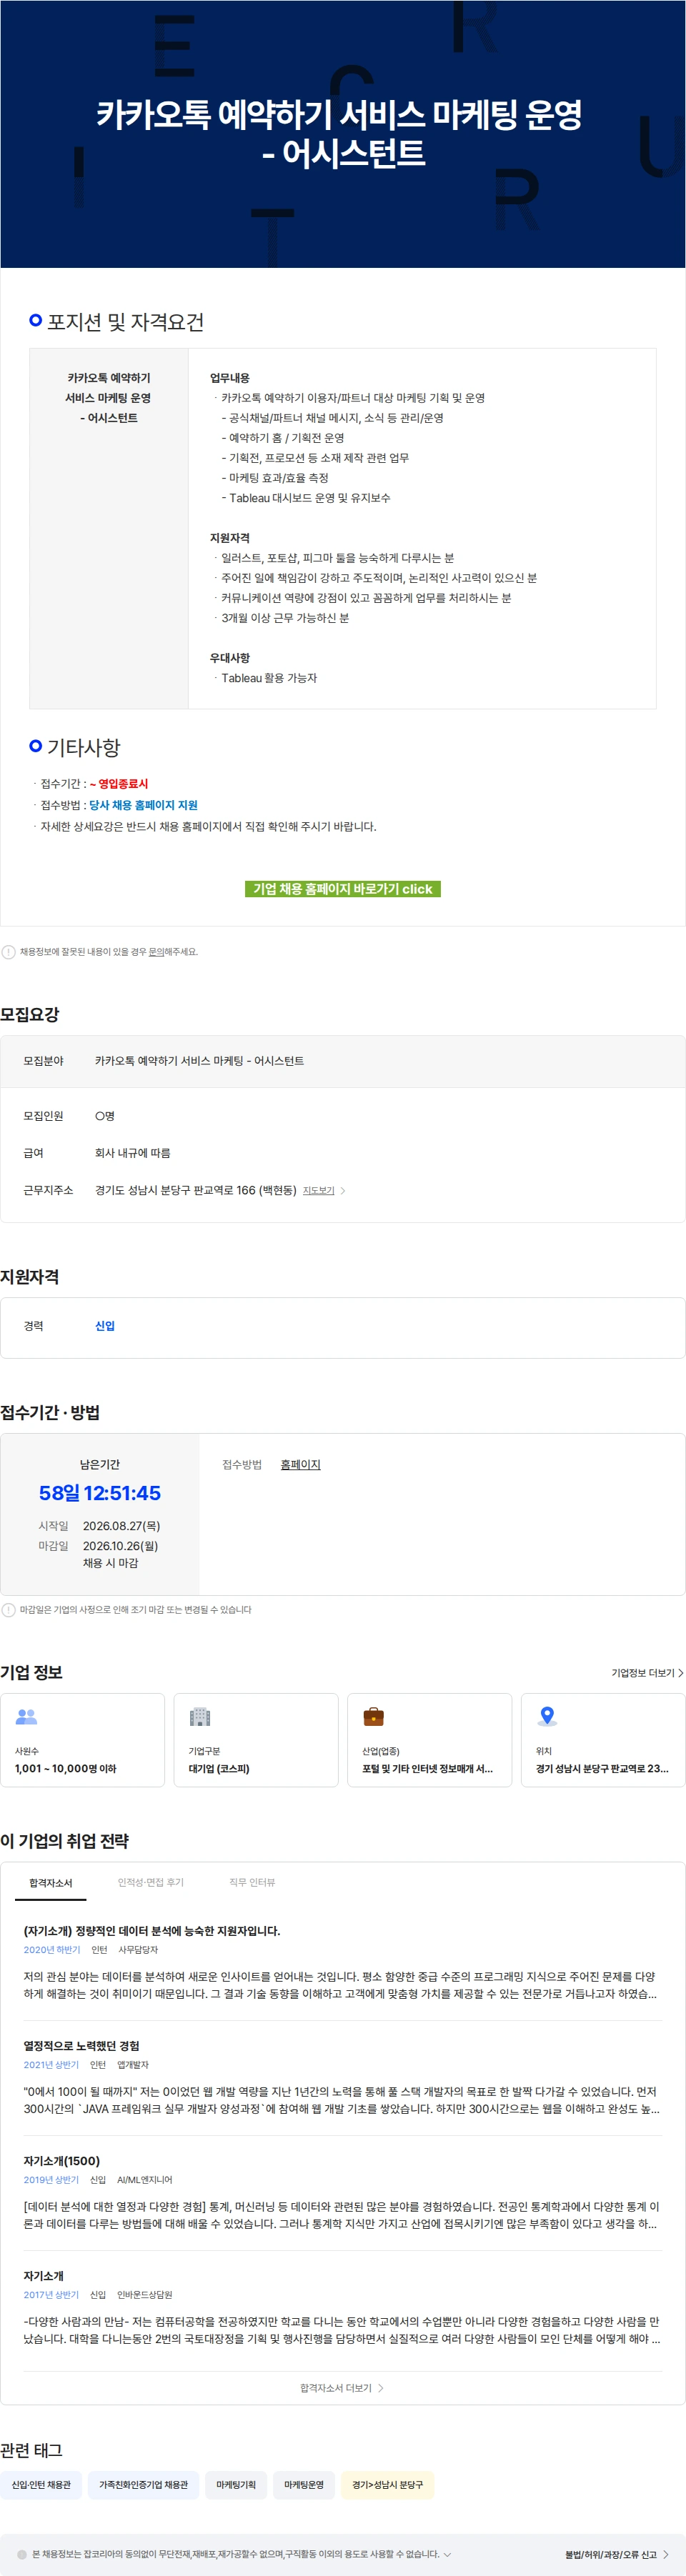Click the 2021년 상반기 period label

pos(51,2065)
